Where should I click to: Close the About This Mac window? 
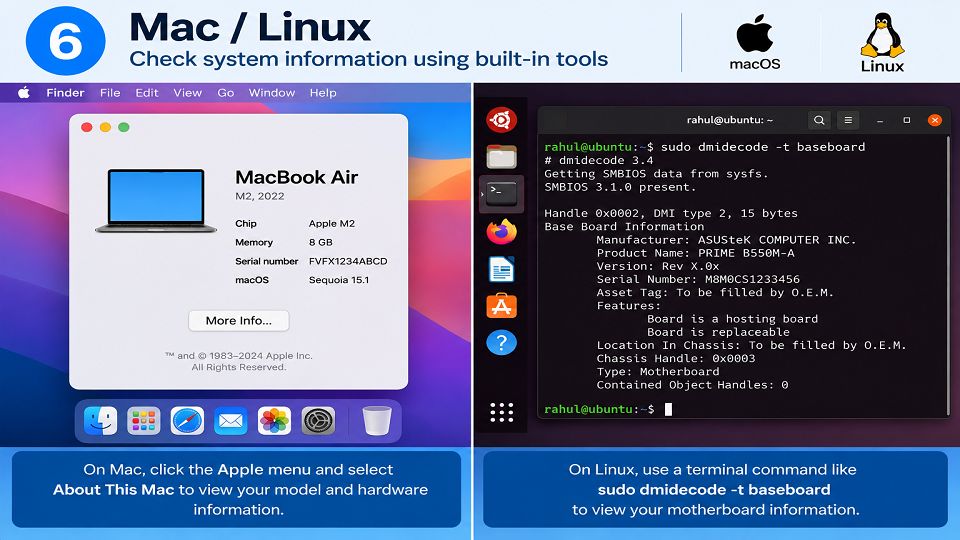pyautogui.click(x=87, y=127)
